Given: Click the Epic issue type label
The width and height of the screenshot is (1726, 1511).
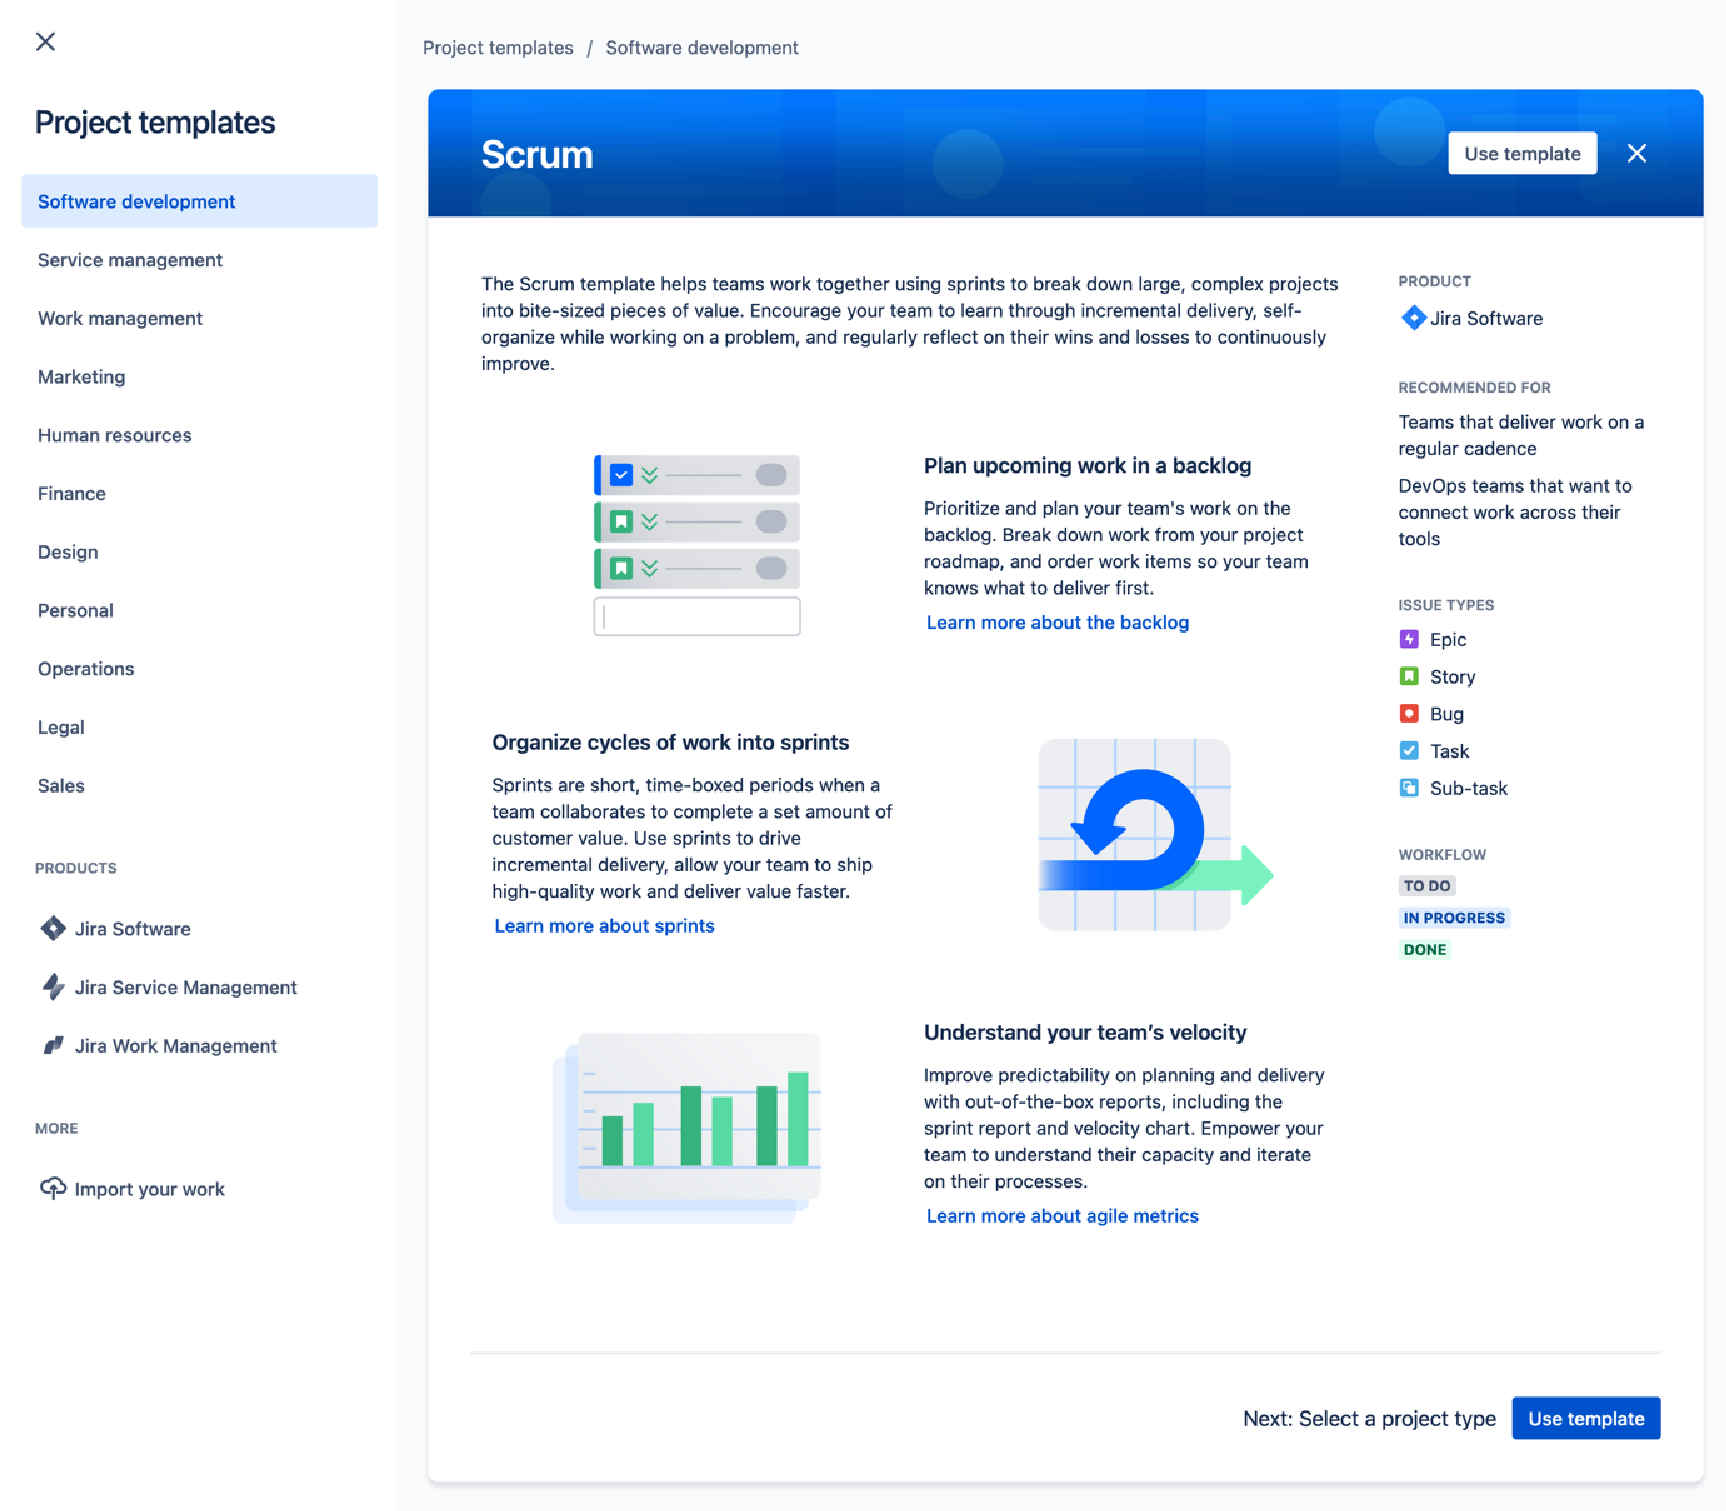Looking at the screenshot, I should tap(1448, 640).
